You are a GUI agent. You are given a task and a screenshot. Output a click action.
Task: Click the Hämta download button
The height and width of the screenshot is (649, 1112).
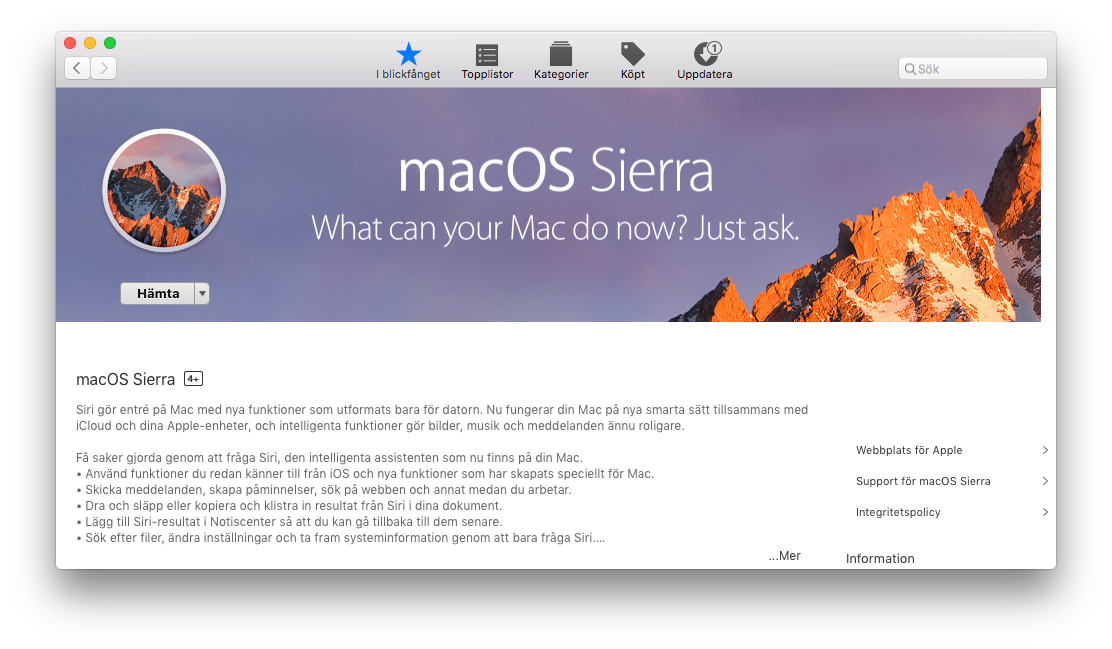tap(157, 294)
